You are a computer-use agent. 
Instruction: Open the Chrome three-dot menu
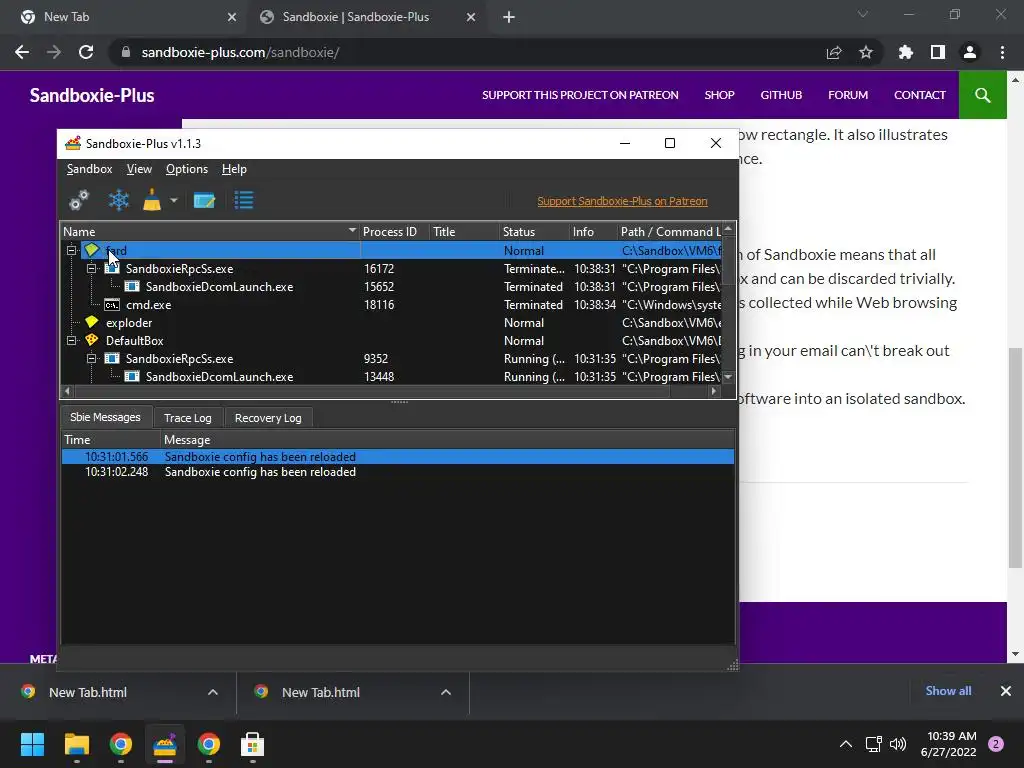point(1002,52)
